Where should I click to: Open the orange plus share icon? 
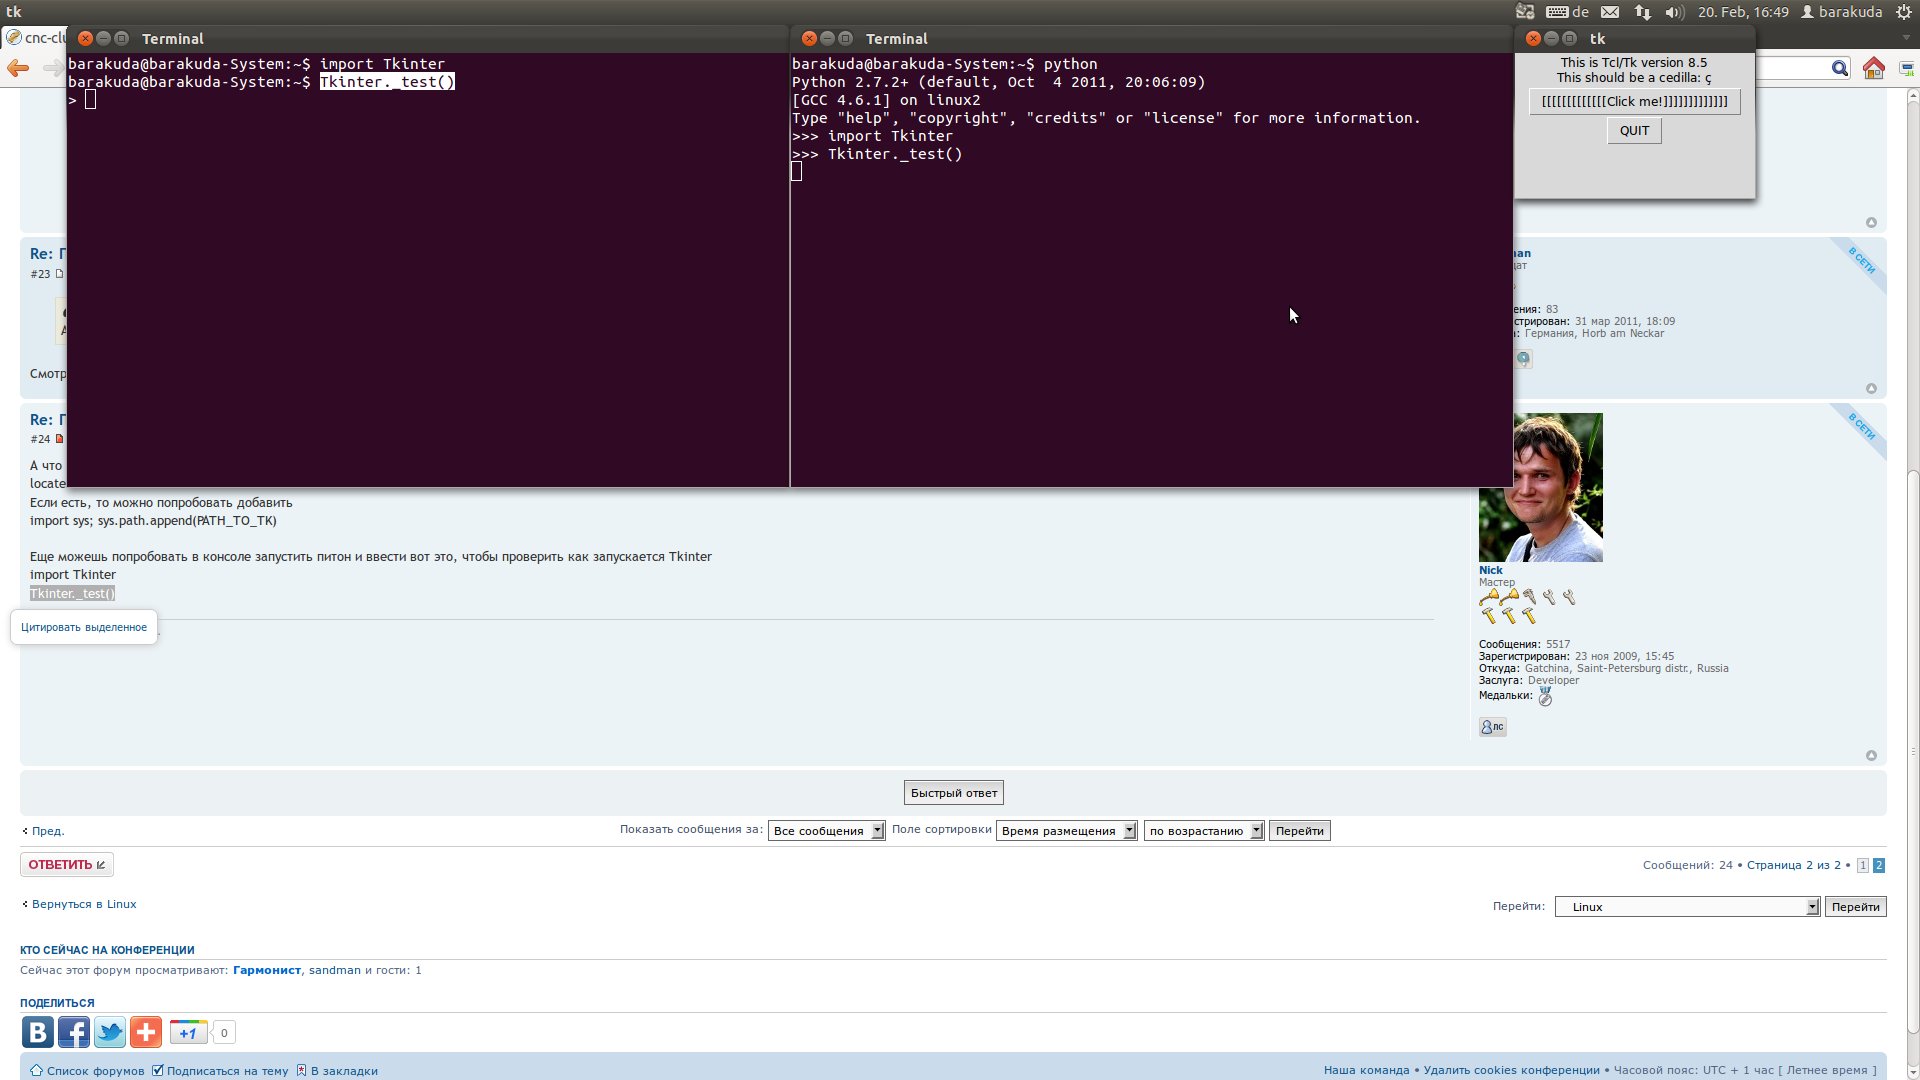pyautogui.click(x=146, y=1032)
